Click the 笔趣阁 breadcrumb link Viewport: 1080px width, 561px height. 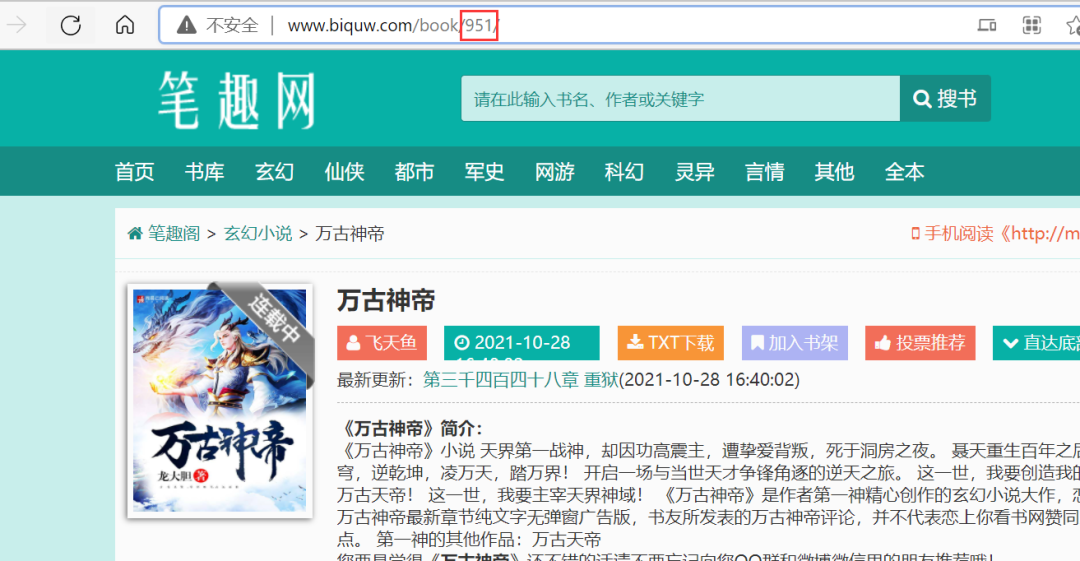(x=174, y=234)
